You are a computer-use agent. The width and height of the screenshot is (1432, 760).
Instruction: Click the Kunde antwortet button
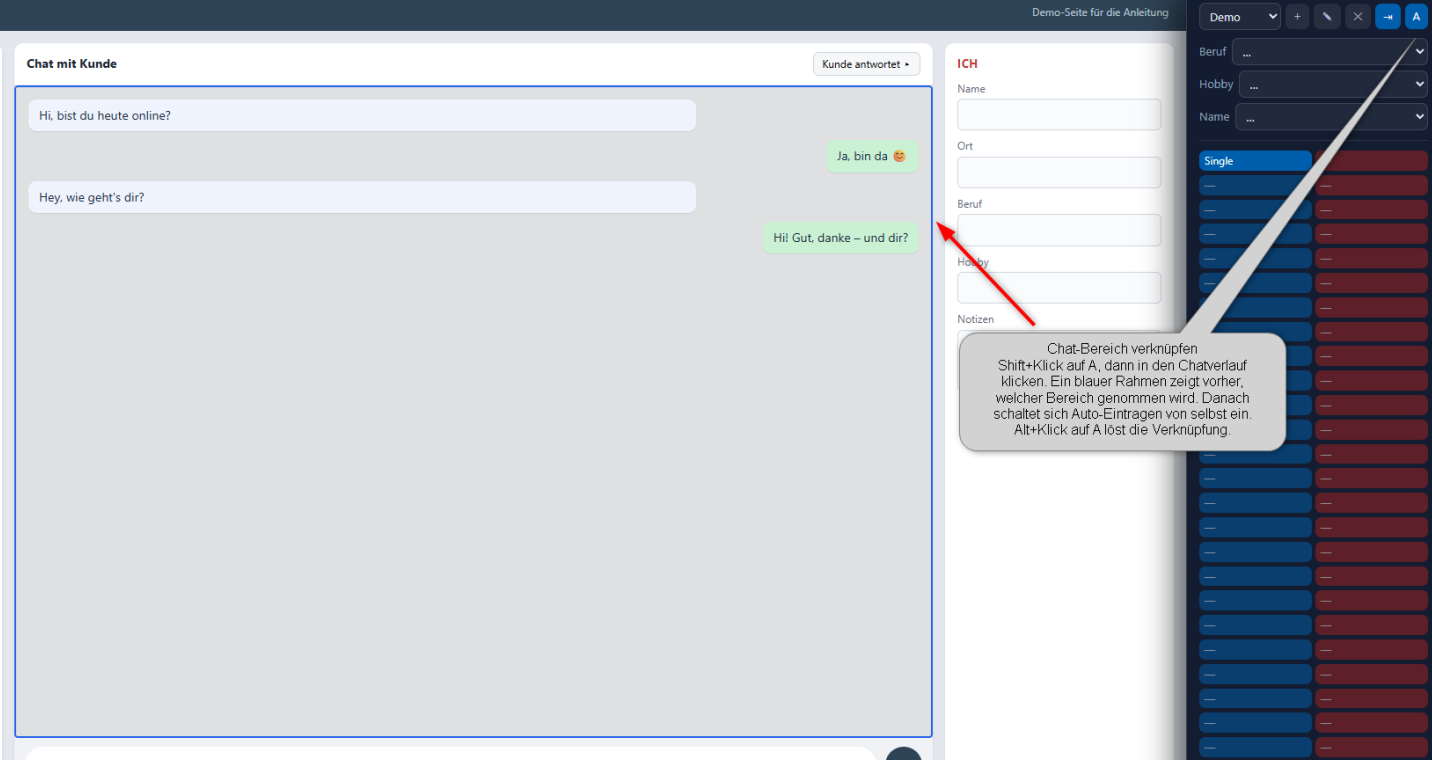(x=866, y=64)
